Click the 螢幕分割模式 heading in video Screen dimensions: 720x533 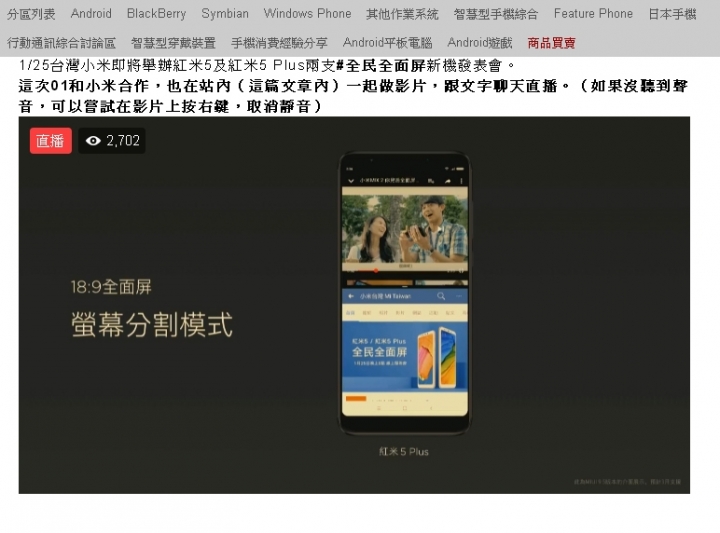[x=152, y=325]
